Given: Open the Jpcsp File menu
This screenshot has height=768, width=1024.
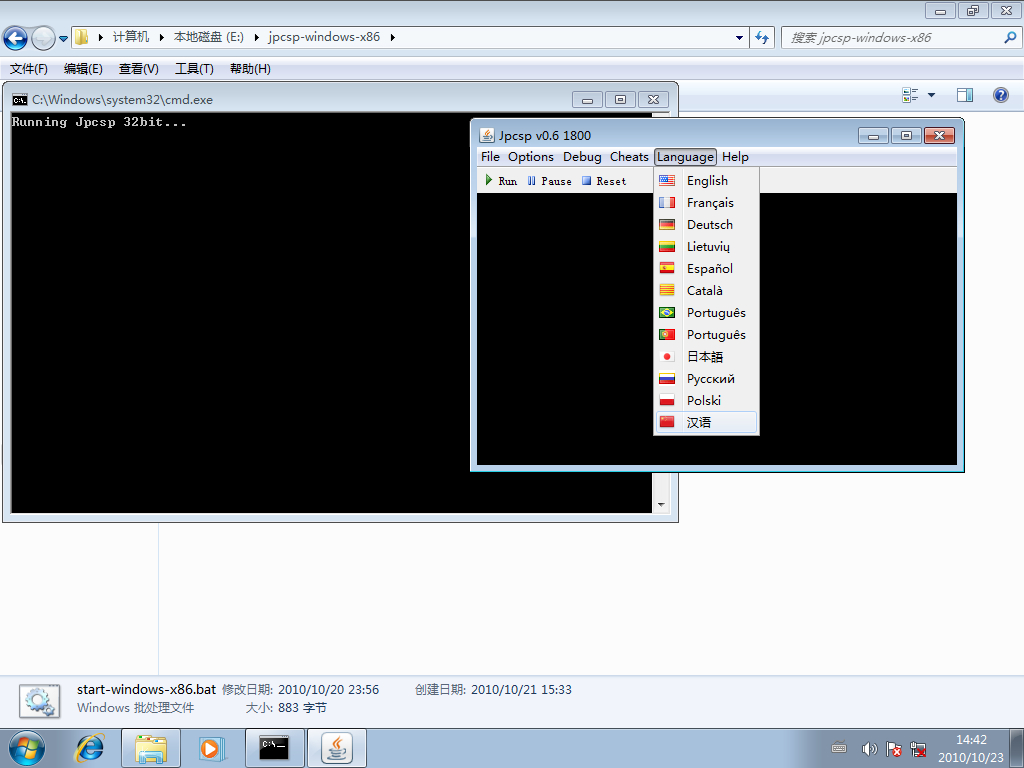Looking at the screenshot, I should [x=490, y=157].
